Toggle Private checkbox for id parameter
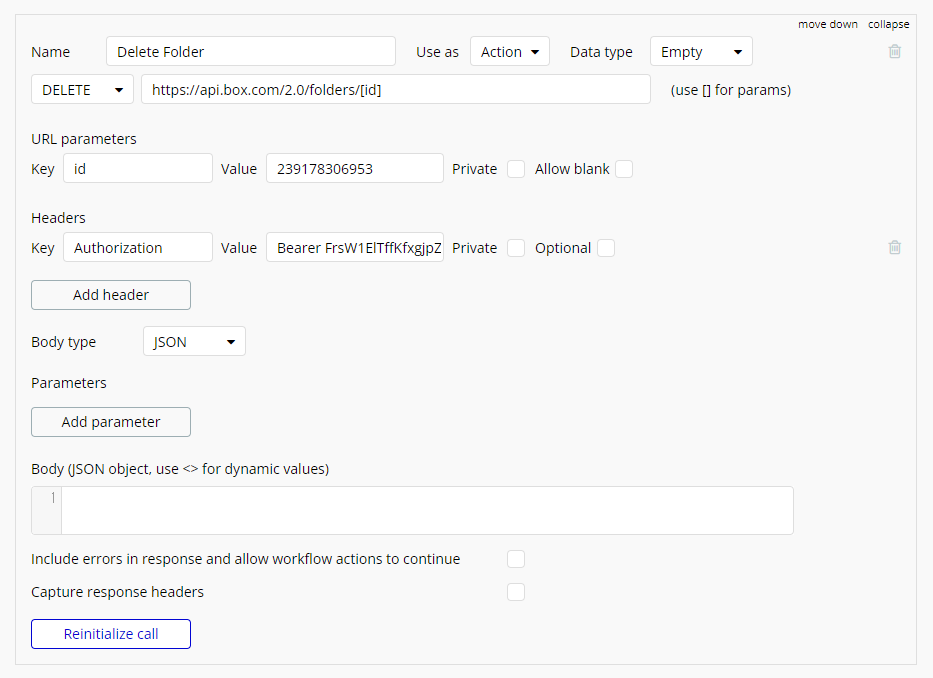Viewport: 933px width, 678px height. click(x=516, y=169)
